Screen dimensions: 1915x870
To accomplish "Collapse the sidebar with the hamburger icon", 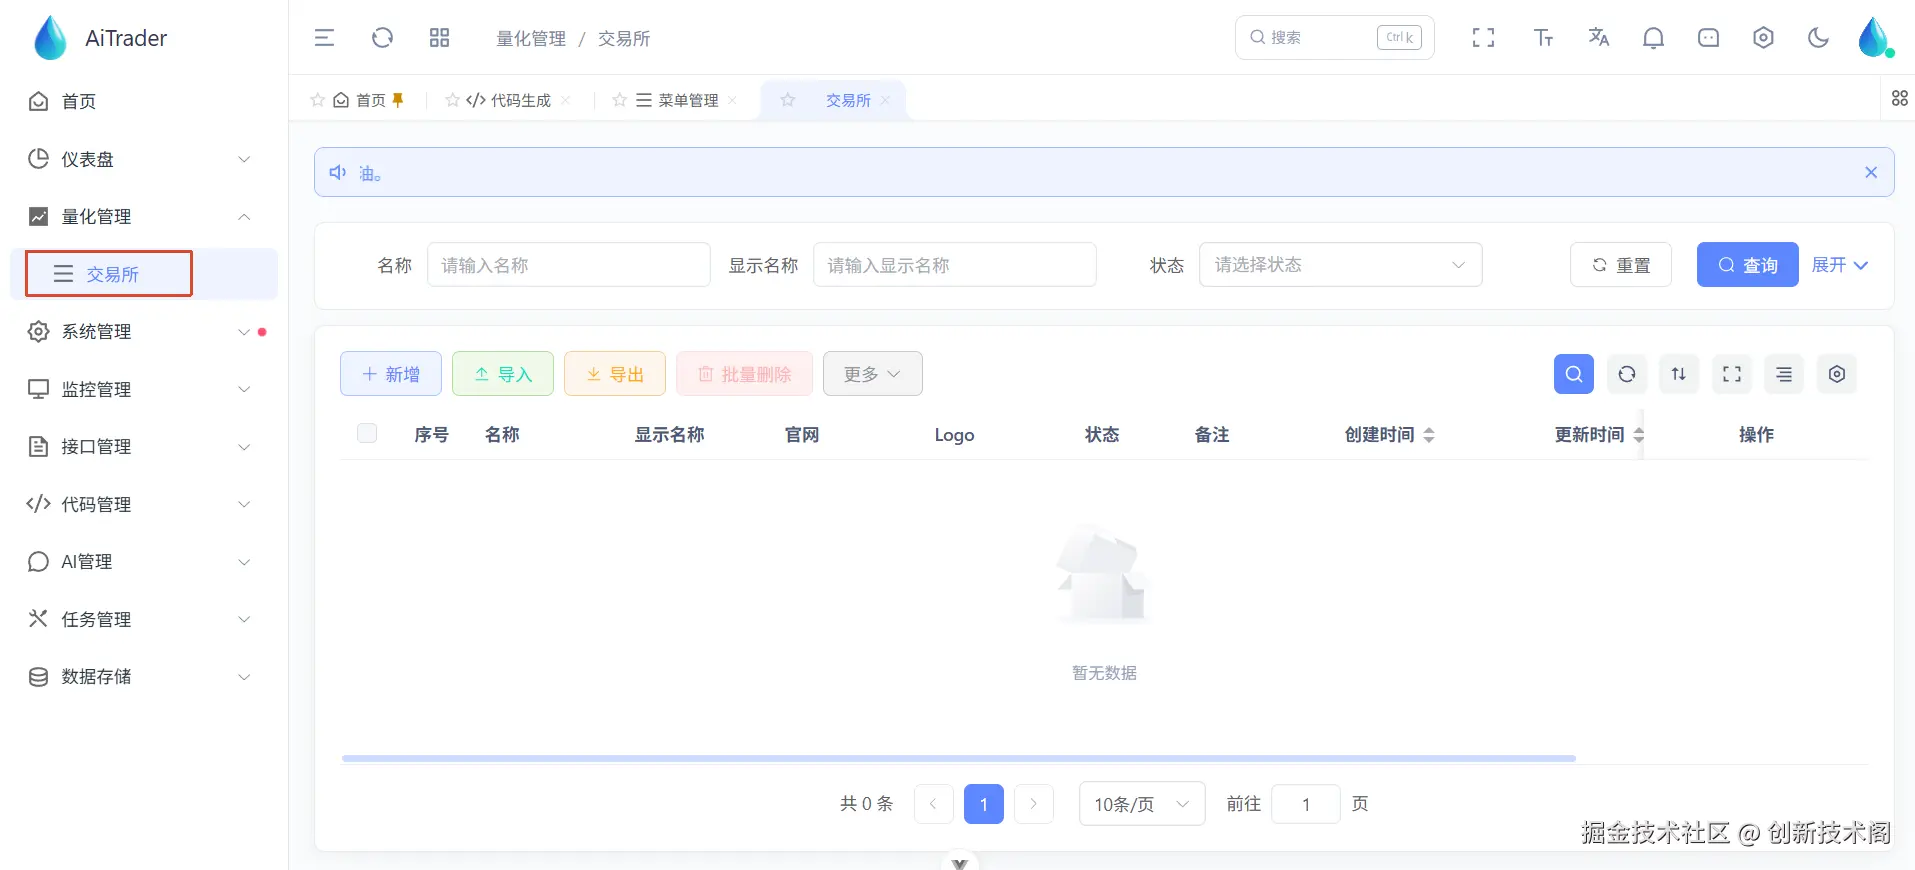I will coord(324,38).
